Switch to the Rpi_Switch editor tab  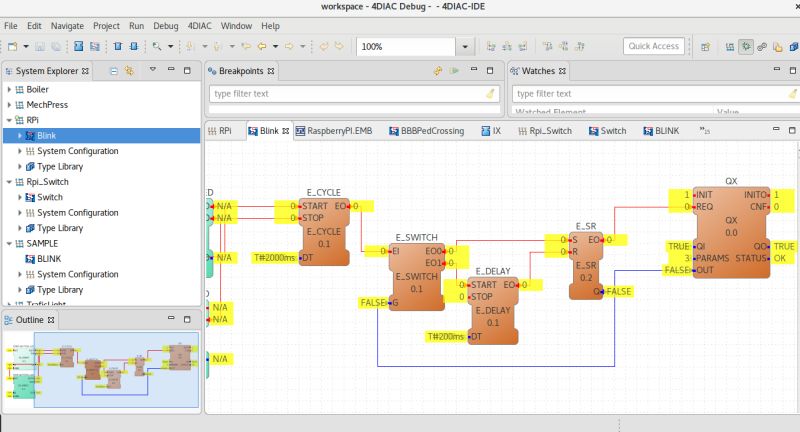(545, 131)
